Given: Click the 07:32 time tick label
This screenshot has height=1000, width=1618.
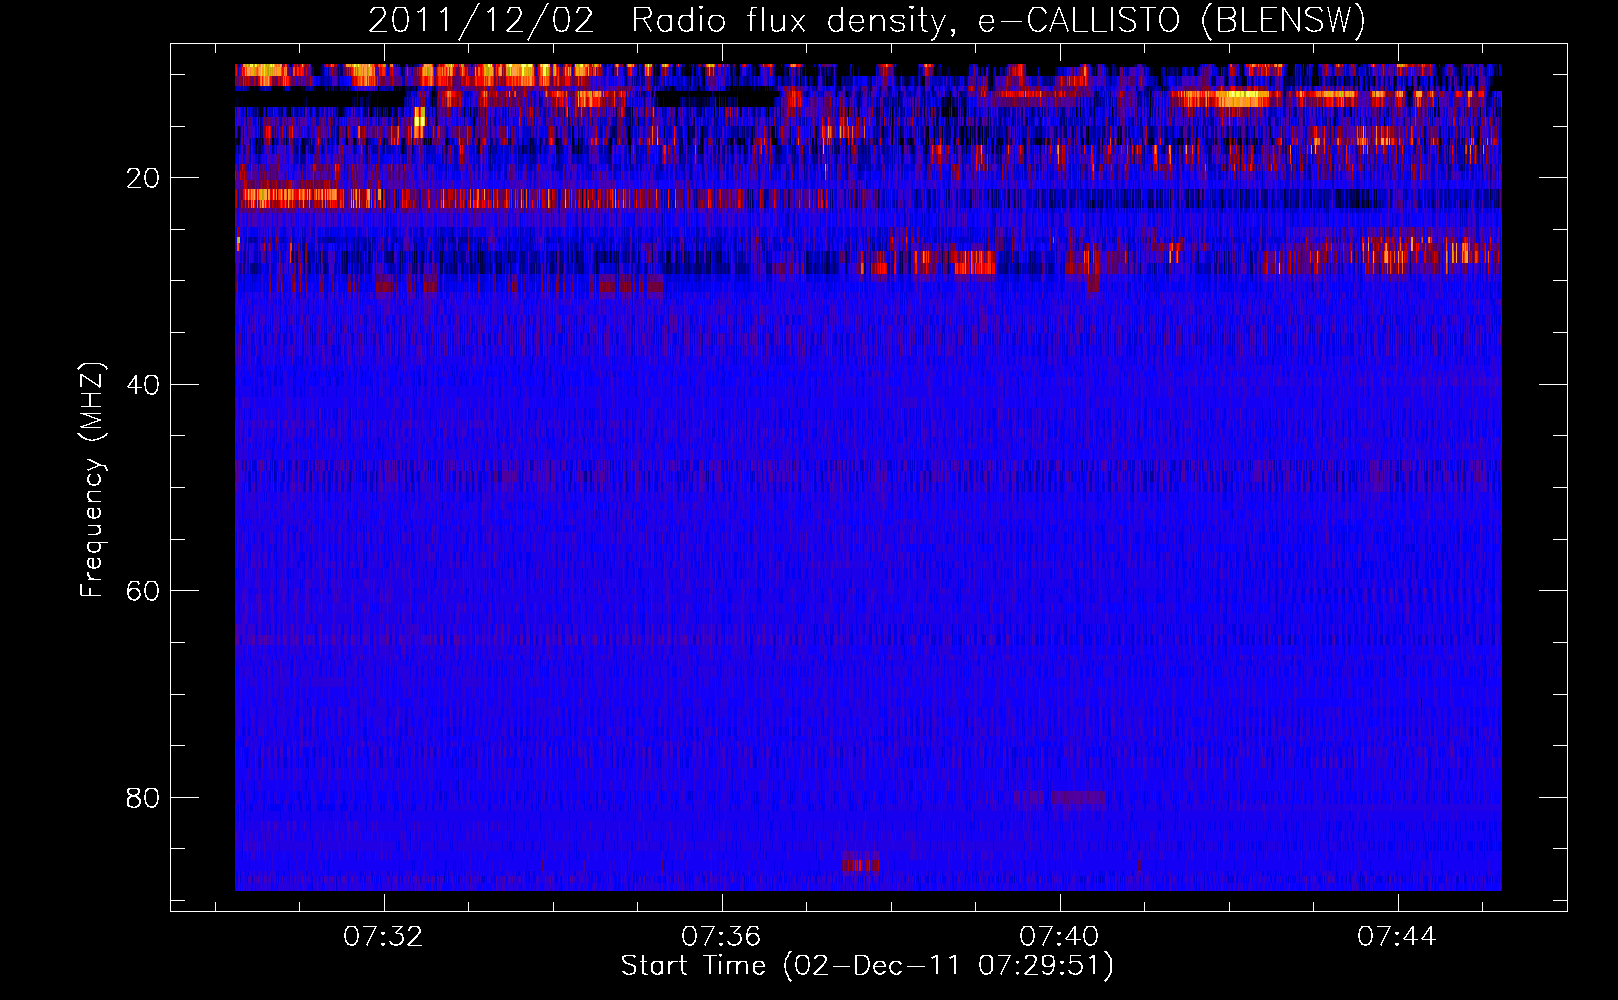Looking at the screenshot, I should [383, 937].
